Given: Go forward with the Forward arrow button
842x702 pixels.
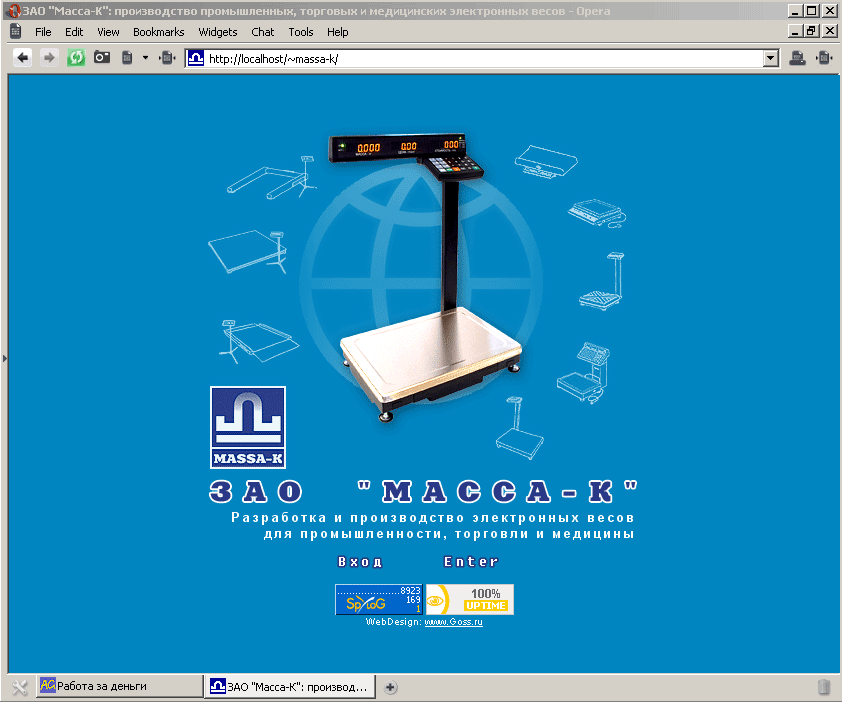Looking at the screenshot, I should click(x=49, y=57).
